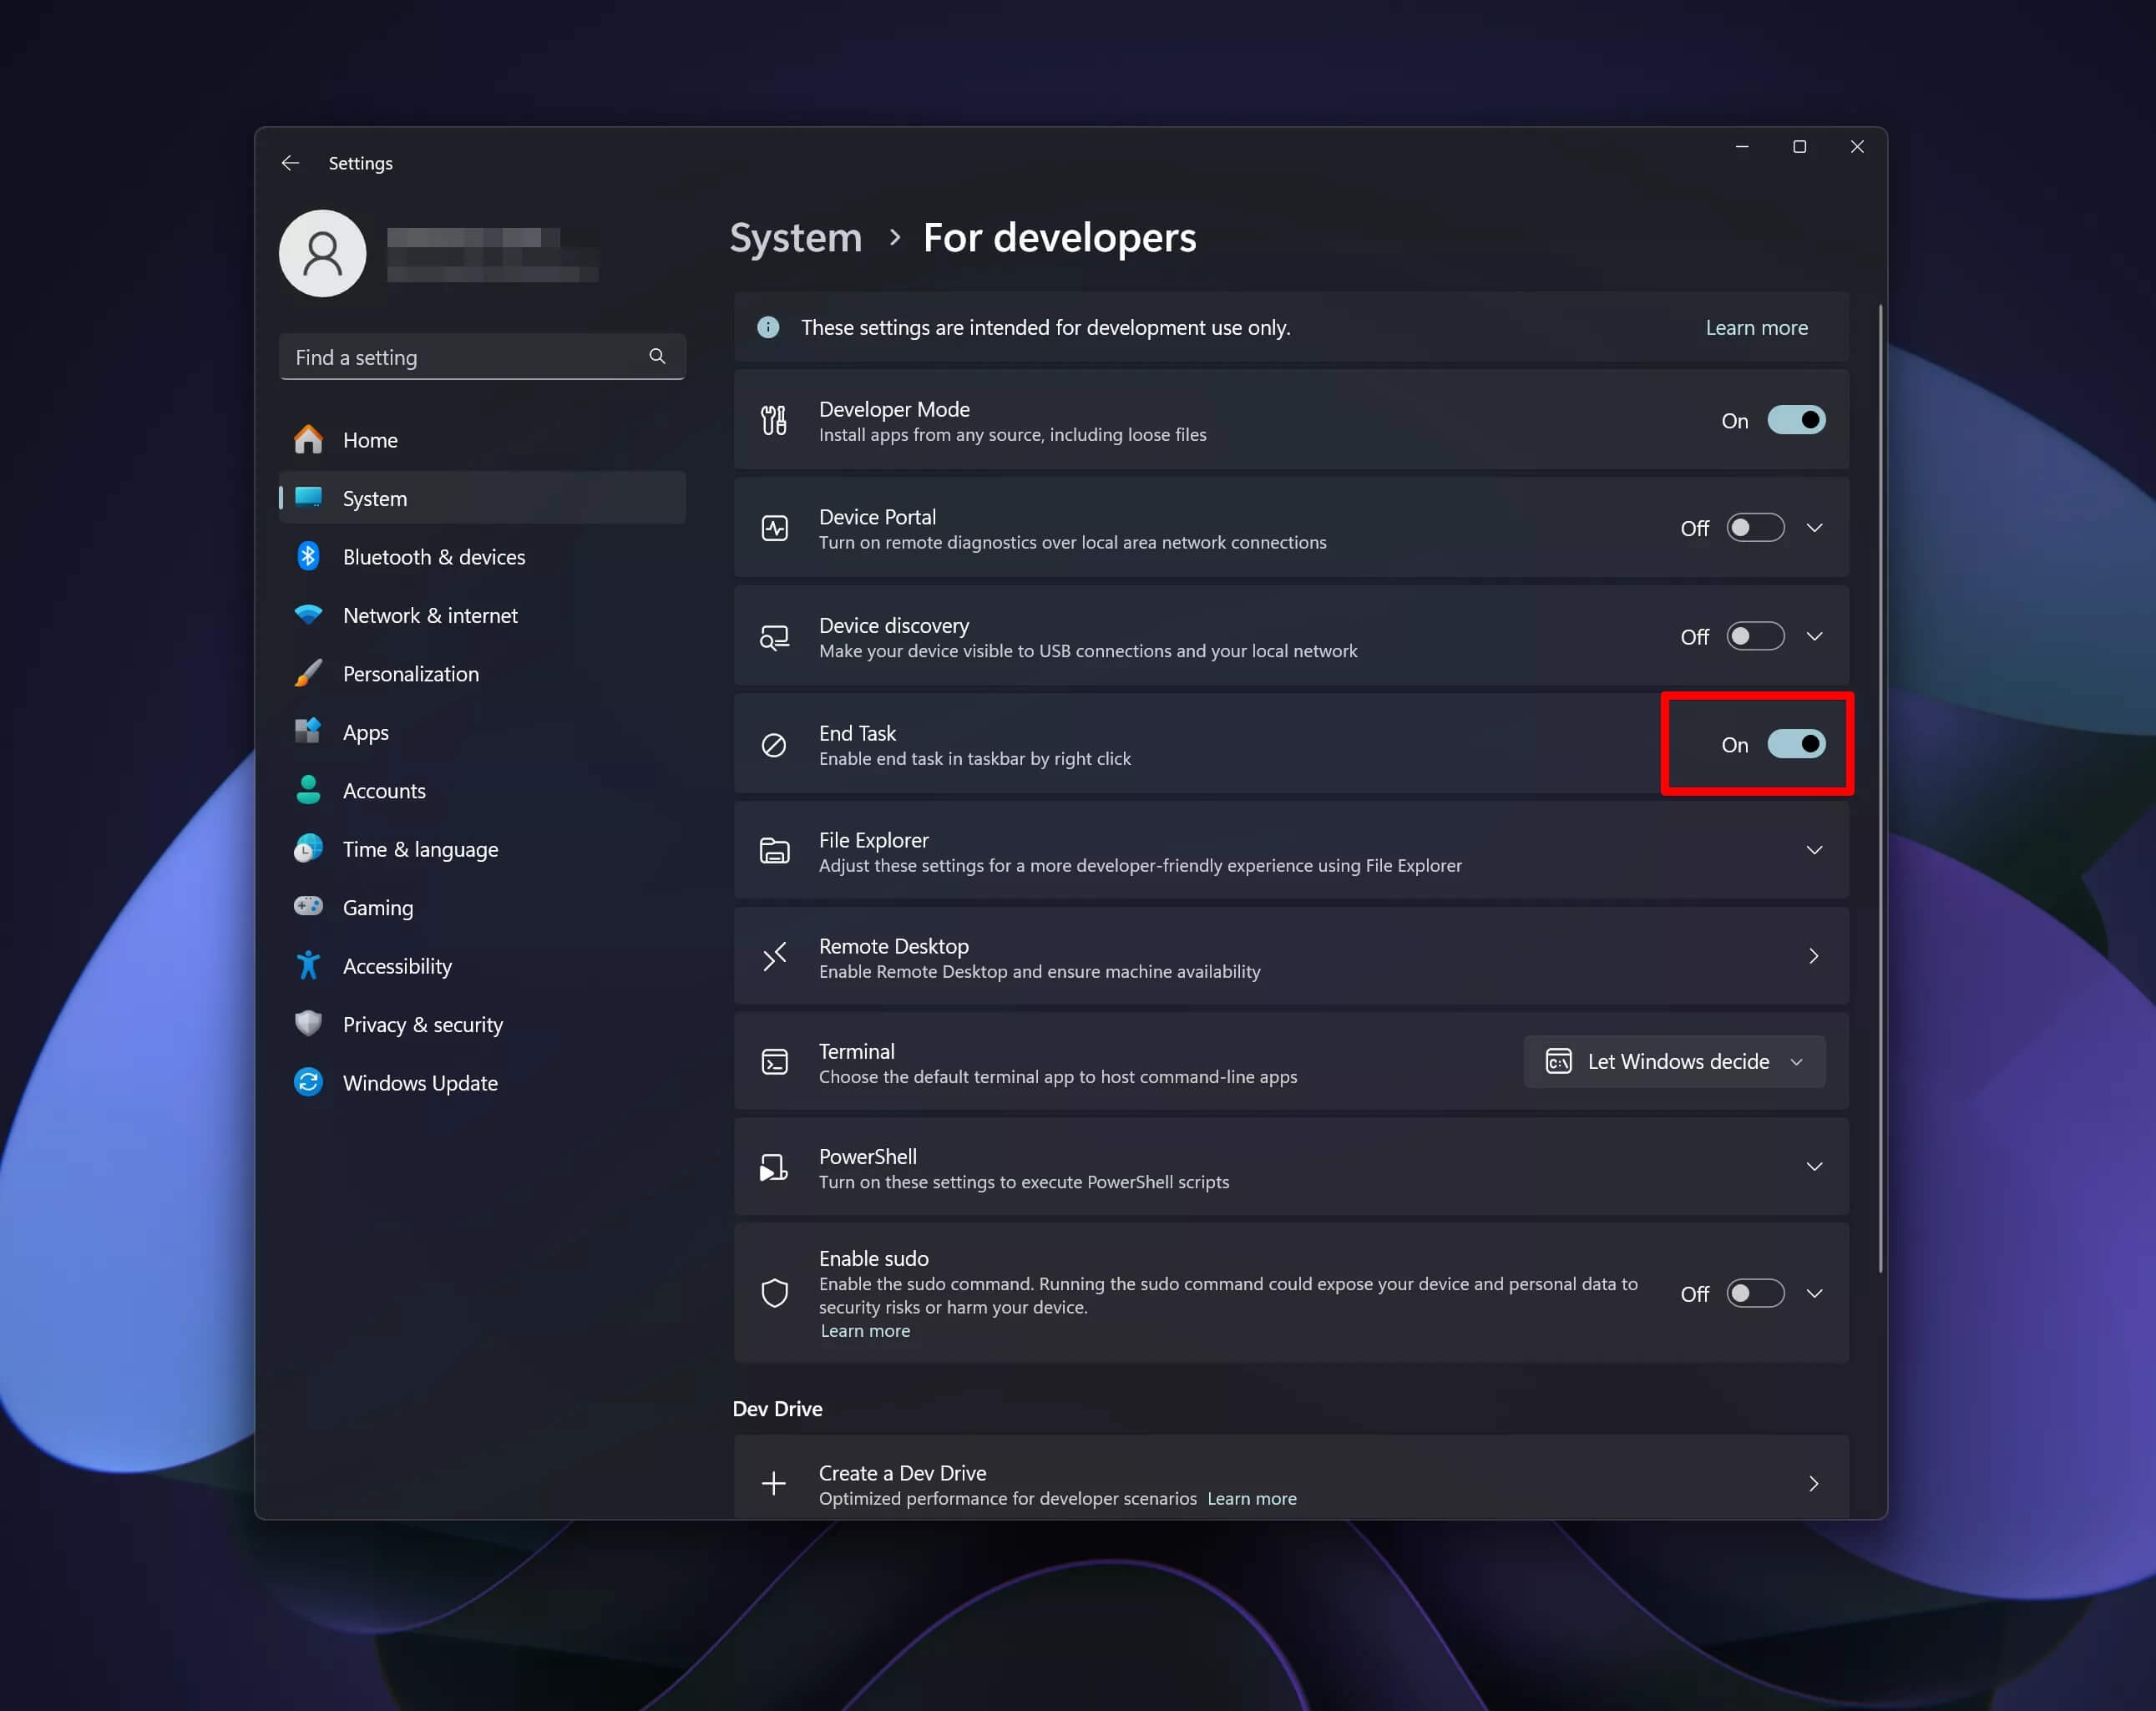Viewport: 2156px width, 1711px height.
Task: Minimize the Settings window
Action: [1742, 147]
